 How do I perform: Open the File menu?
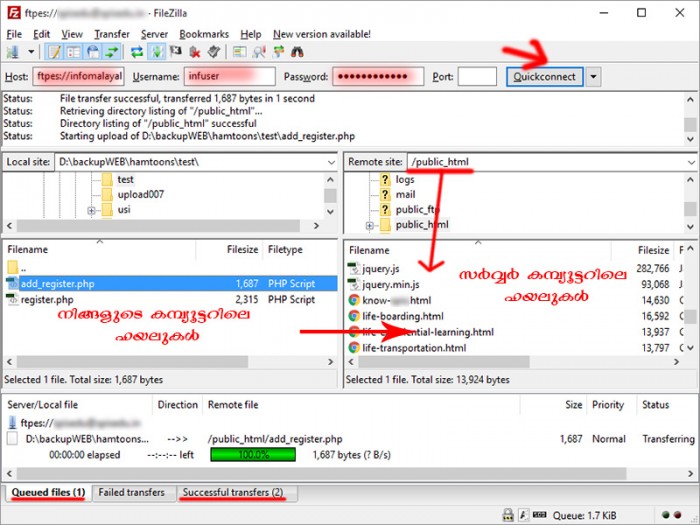tap(14, 34)
